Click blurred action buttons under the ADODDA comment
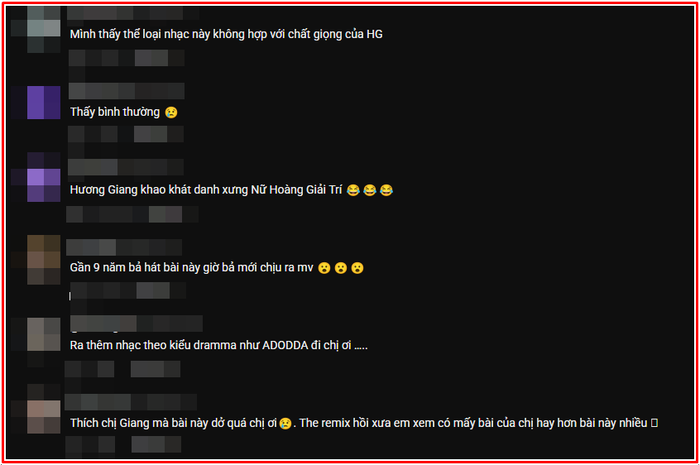Screen dimensions: 700x465 (x=122, y=370)
